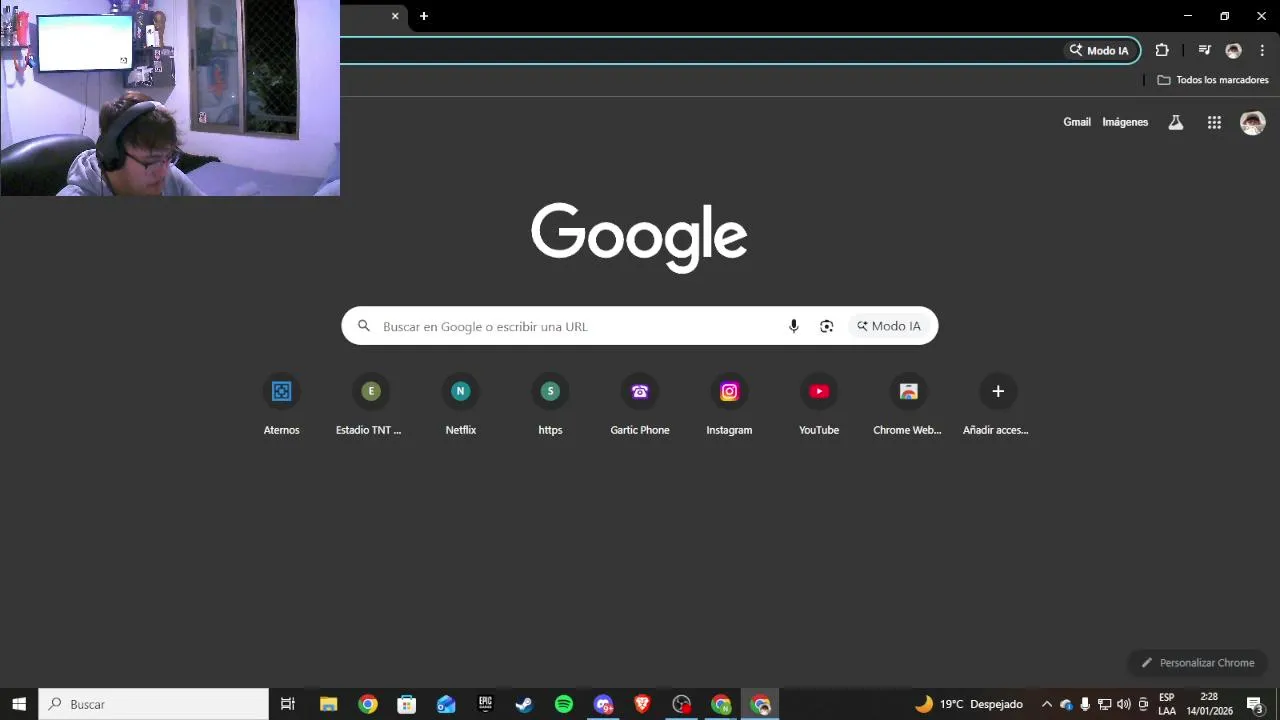Screen dimensions: 1280x720
Task: Click Modo IA button in address bar
Action: [x=1099, y=50]
